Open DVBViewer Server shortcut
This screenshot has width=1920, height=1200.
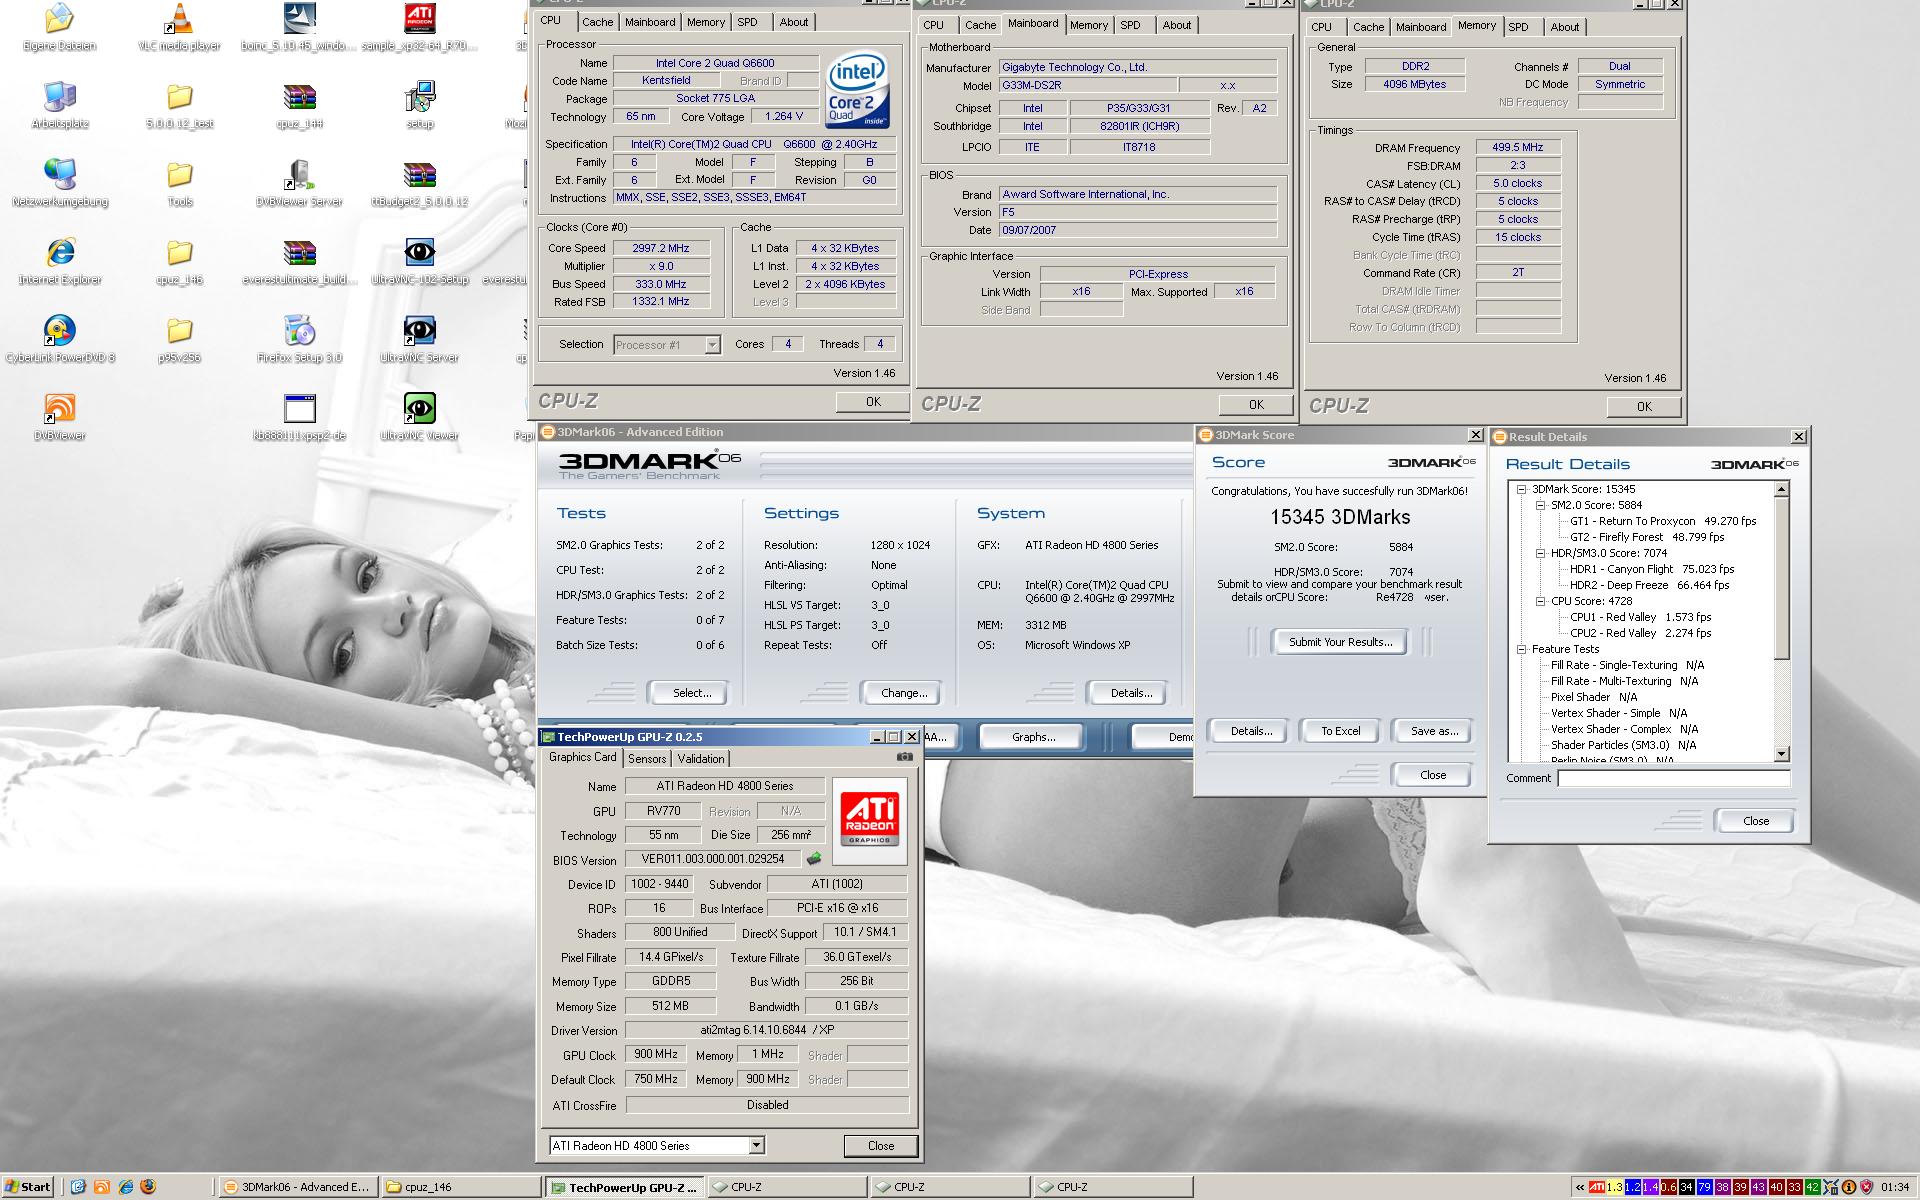click(300, 183)
